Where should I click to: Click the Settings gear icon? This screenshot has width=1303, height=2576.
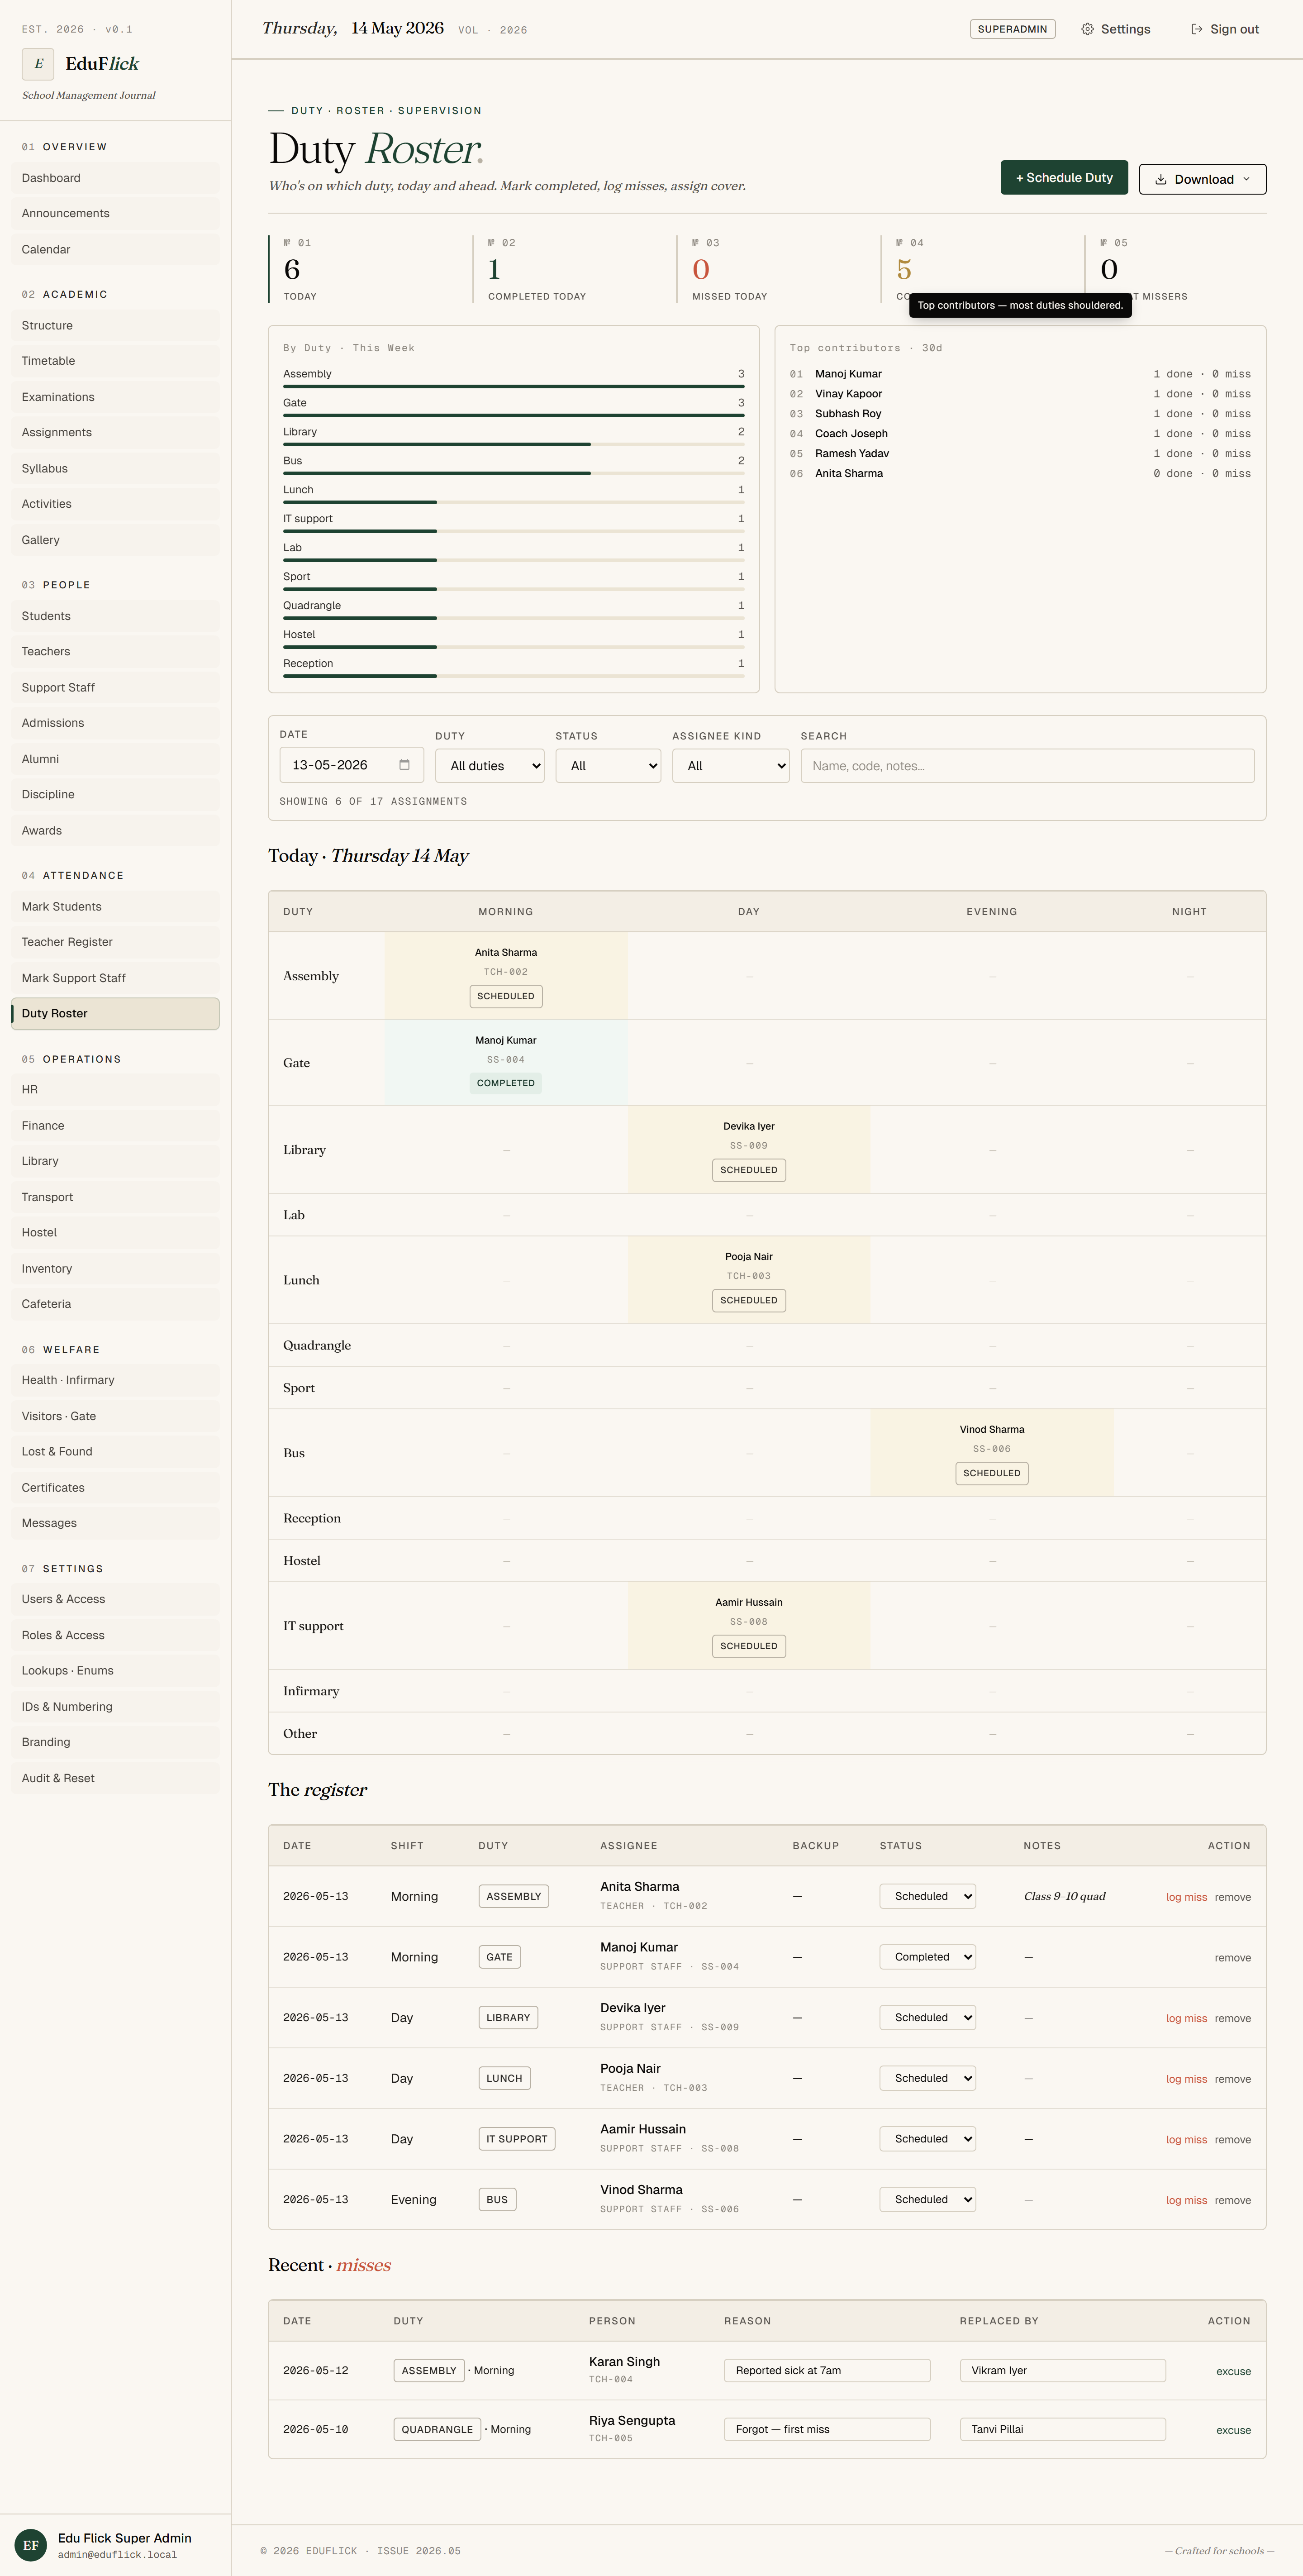point(1087,29)
